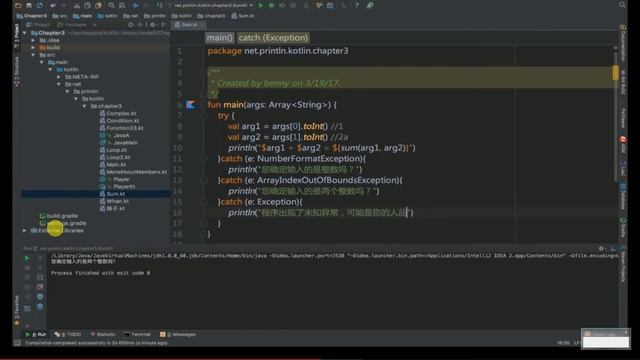Open the Structure side tool window
This screenshot has height=360, width=640.
tap(17, 71)
